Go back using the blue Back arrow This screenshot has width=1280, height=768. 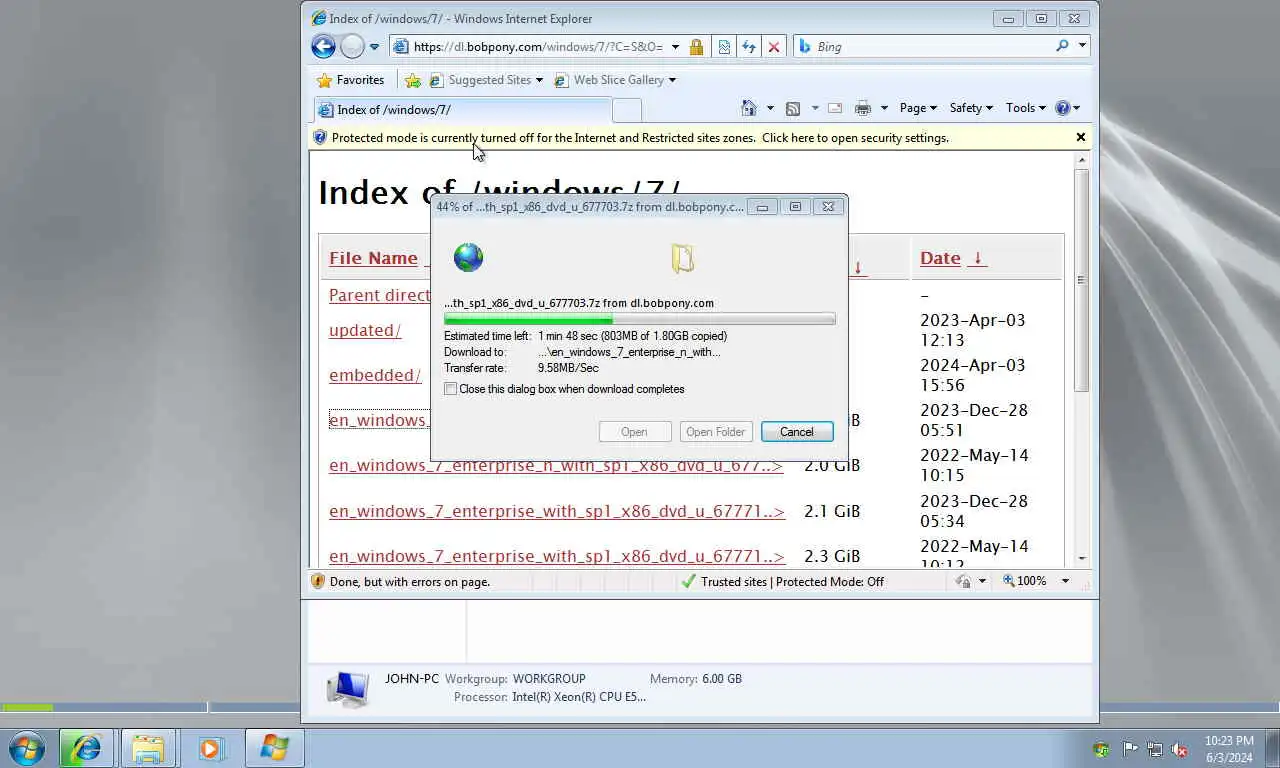[323, 46]
